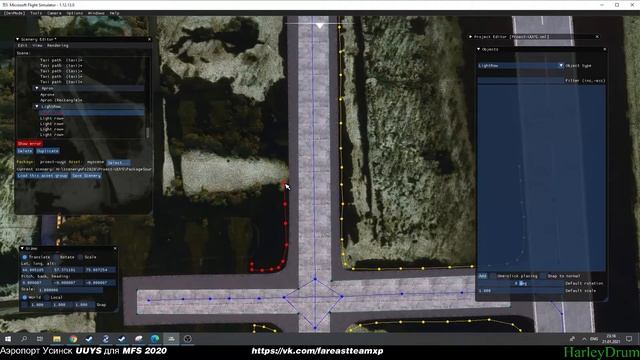640x360 pixels.
Task: Open the DevMode menu
Action: [x=14, y=13]
